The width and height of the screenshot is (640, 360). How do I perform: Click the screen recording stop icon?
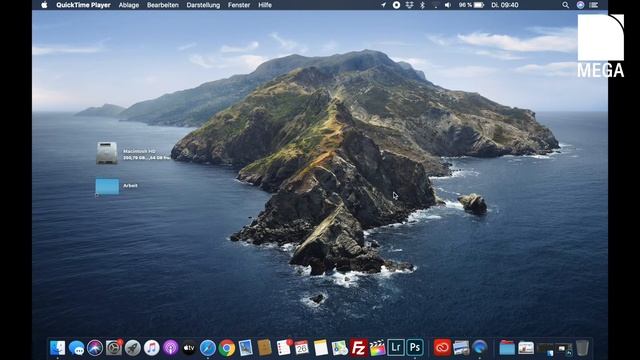point(396,5)
